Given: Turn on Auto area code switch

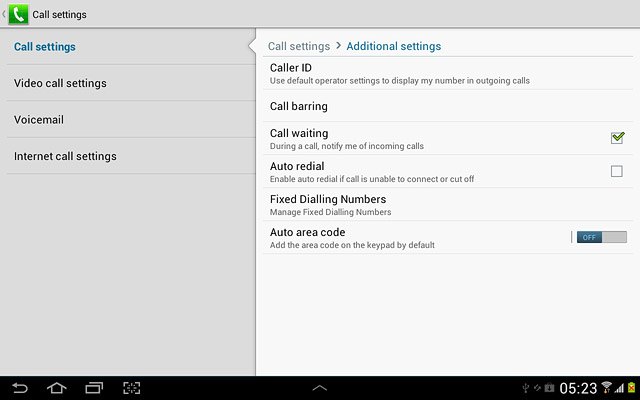Looking at the screenshot, I should pos(602,237).
